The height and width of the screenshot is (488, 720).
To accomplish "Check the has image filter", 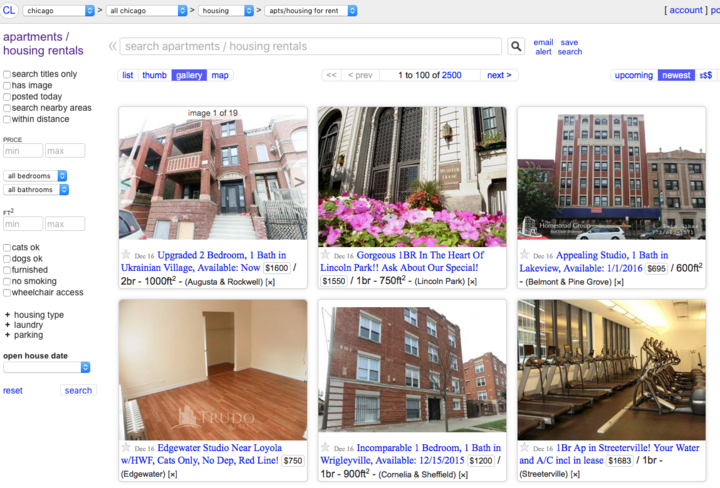I will tap(7, 85).
